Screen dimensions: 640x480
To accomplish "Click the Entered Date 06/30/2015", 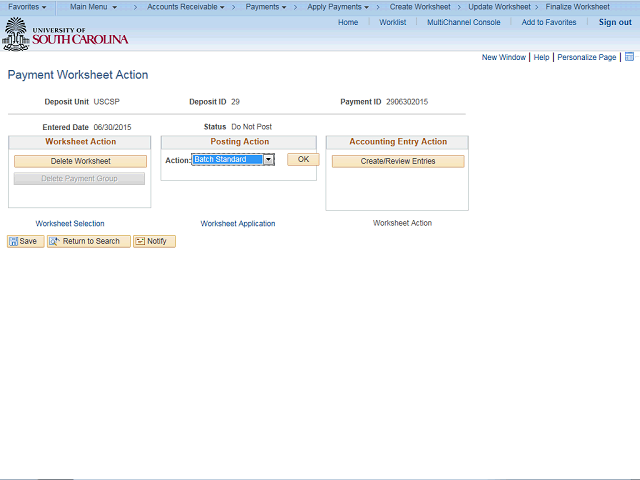I will tap(112, 127).
